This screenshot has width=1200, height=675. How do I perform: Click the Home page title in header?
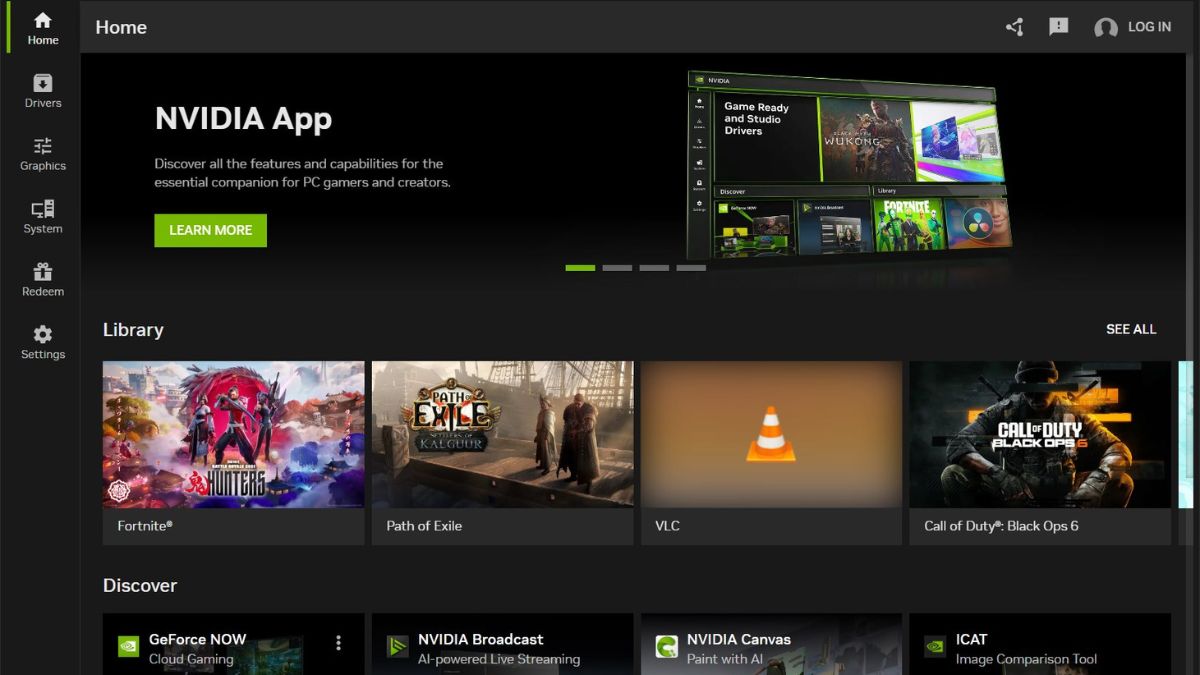point(121,27)
